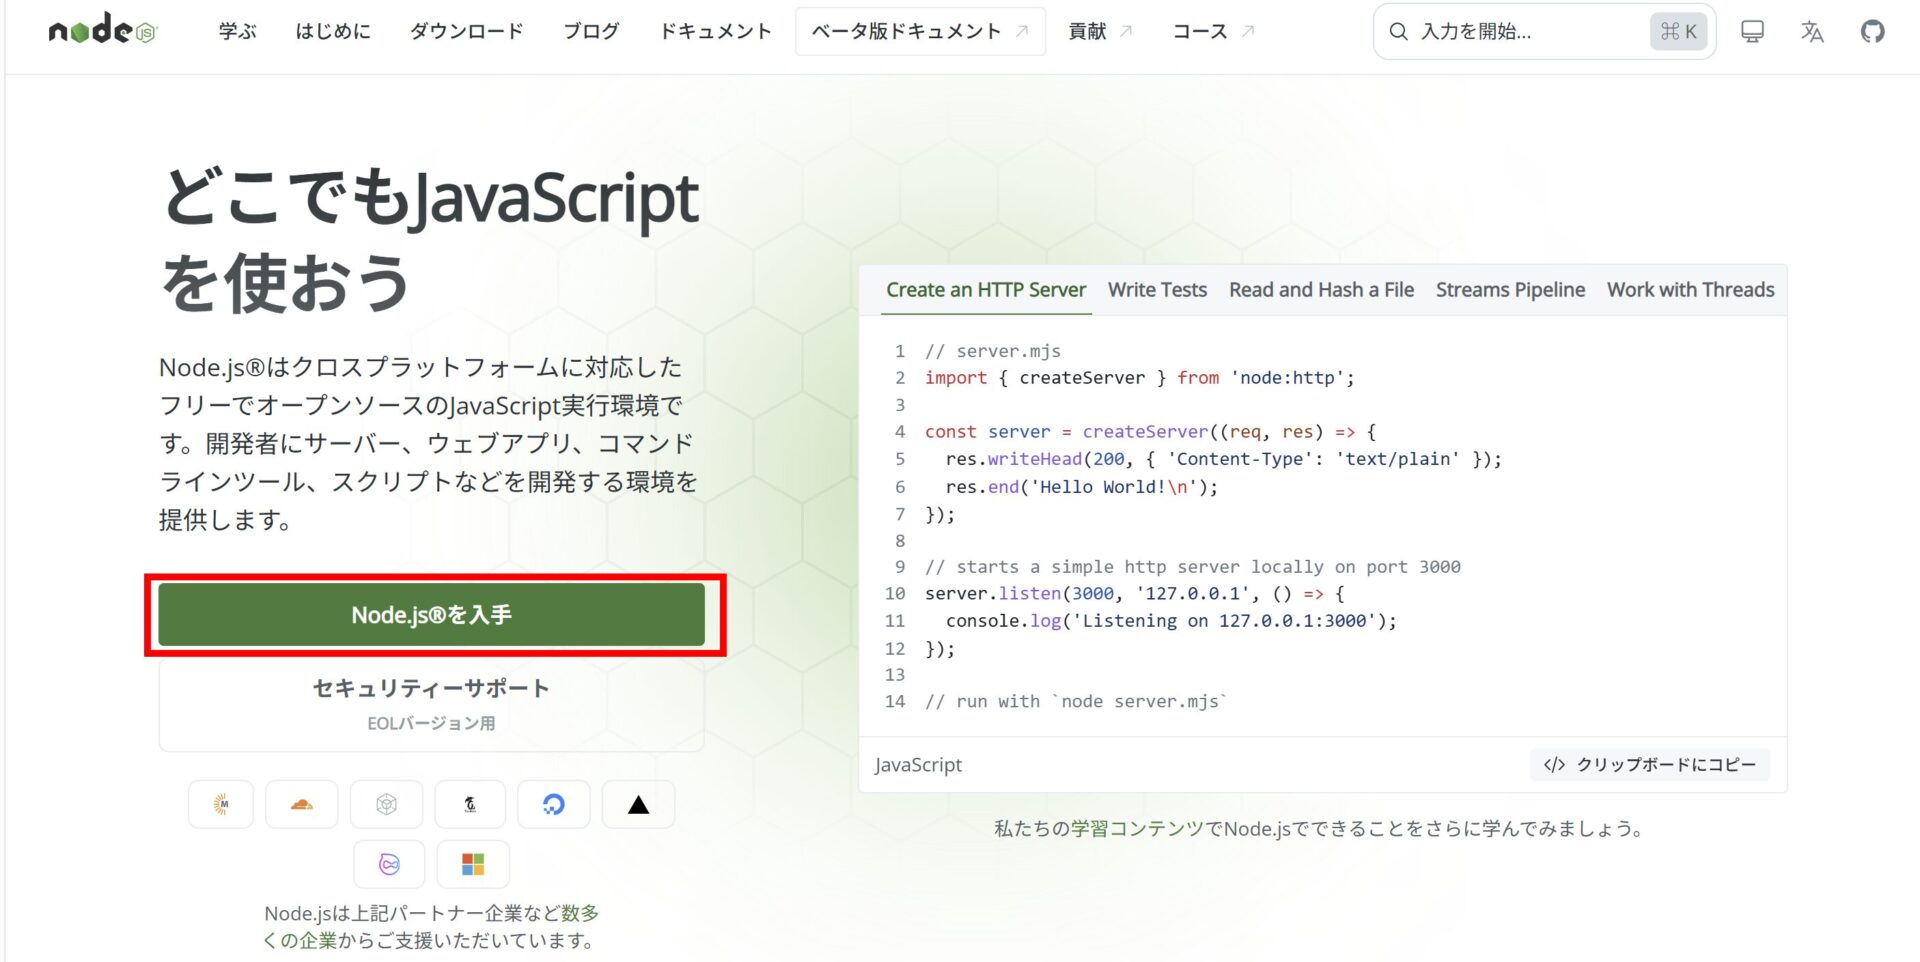The width and height of the screenshot is (1920, 962).
Task: Open the GitHub icon link
Action: [1872, 32]
